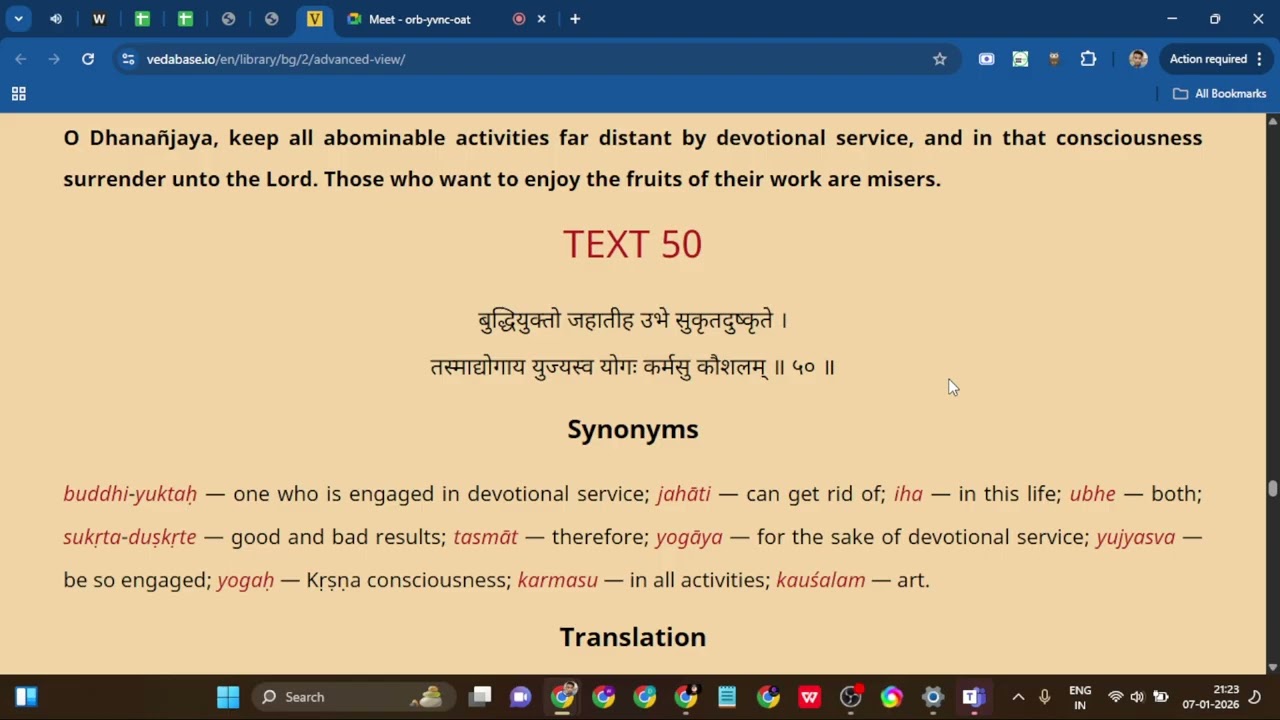This screenshot has width=1280, height=720.
Task: Switch to the Meet - orb-yvnc-oat tab
Action: pos(419,19)
